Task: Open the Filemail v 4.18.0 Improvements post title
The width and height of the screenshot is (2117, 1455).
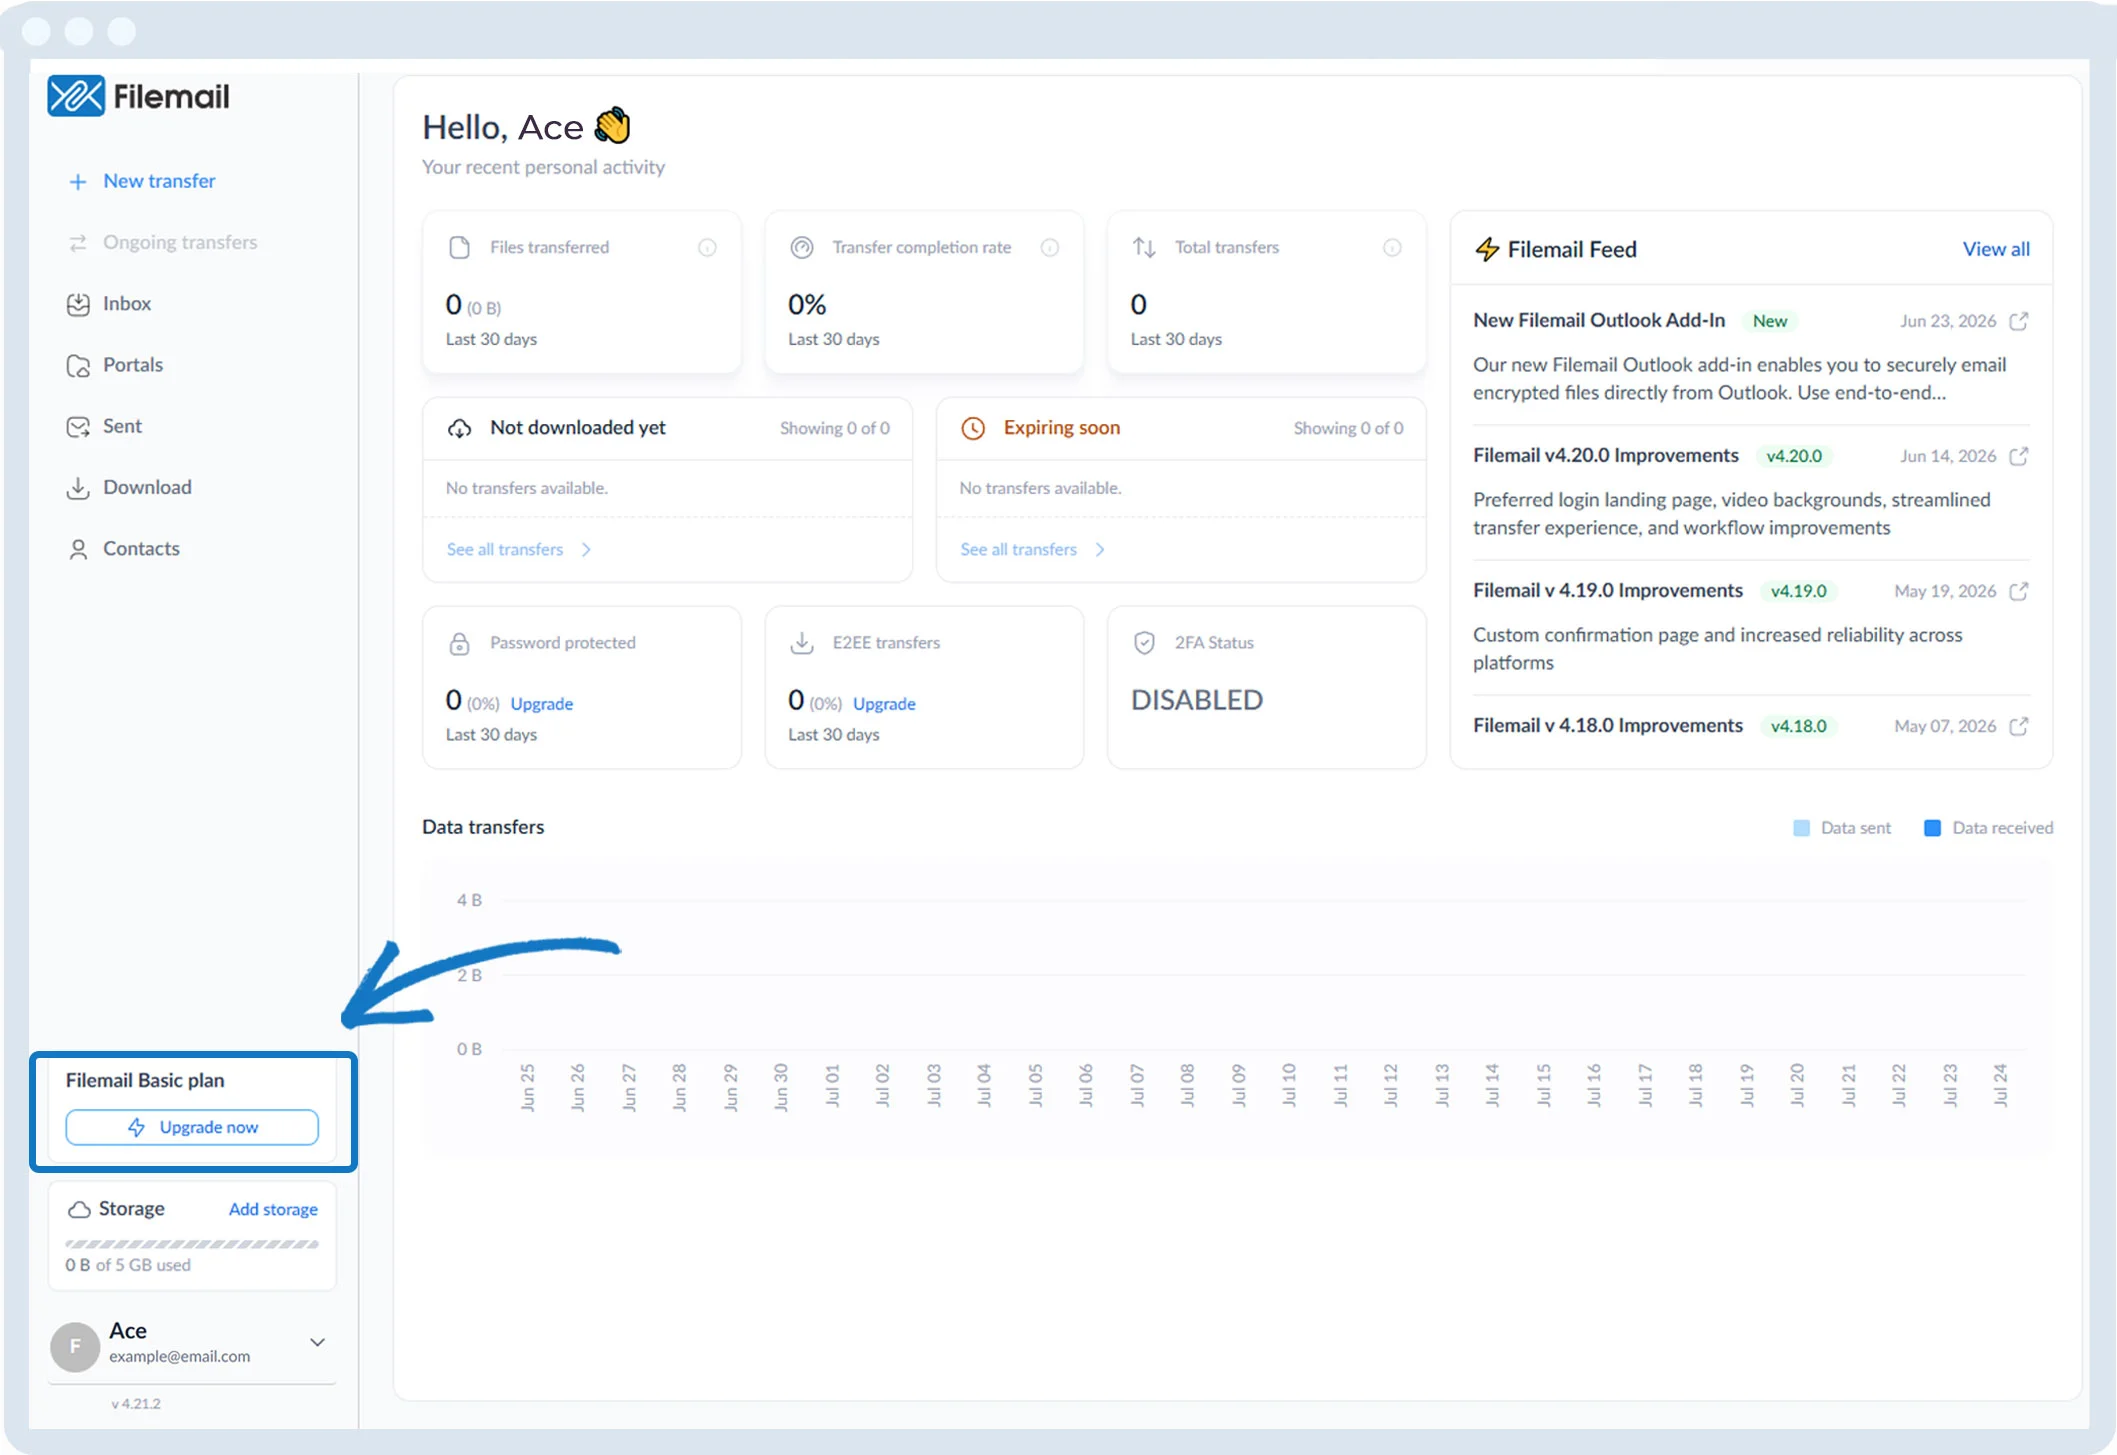Action: (1608, 725)
